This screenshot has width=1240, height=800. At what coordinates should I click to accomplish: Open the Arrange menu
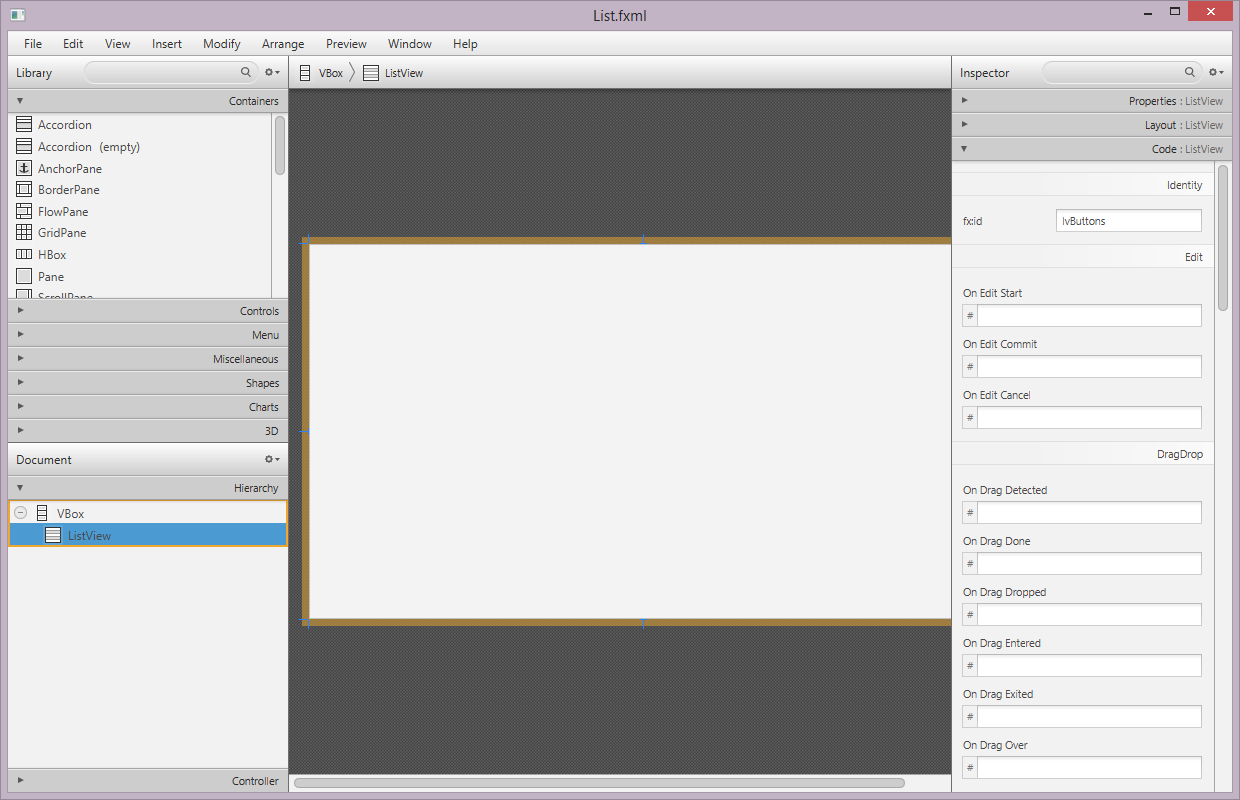click(x=283, y=44)
